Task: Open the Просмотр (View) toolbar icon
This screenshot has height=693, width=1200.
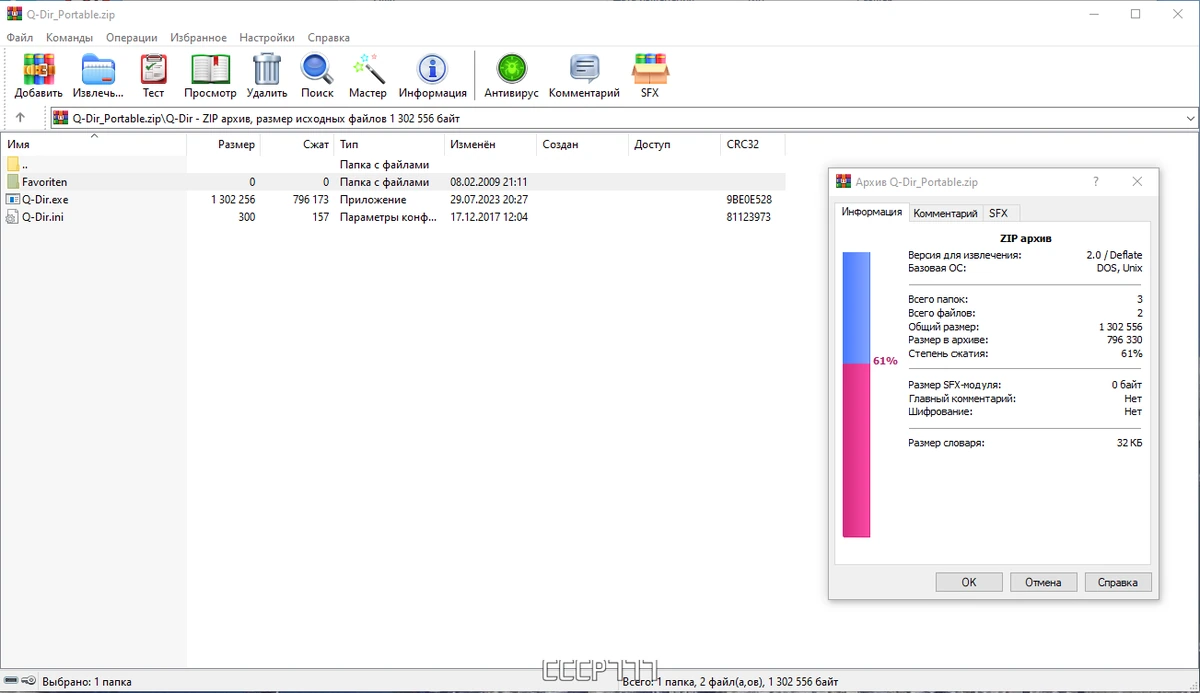Action: point(210,70)
